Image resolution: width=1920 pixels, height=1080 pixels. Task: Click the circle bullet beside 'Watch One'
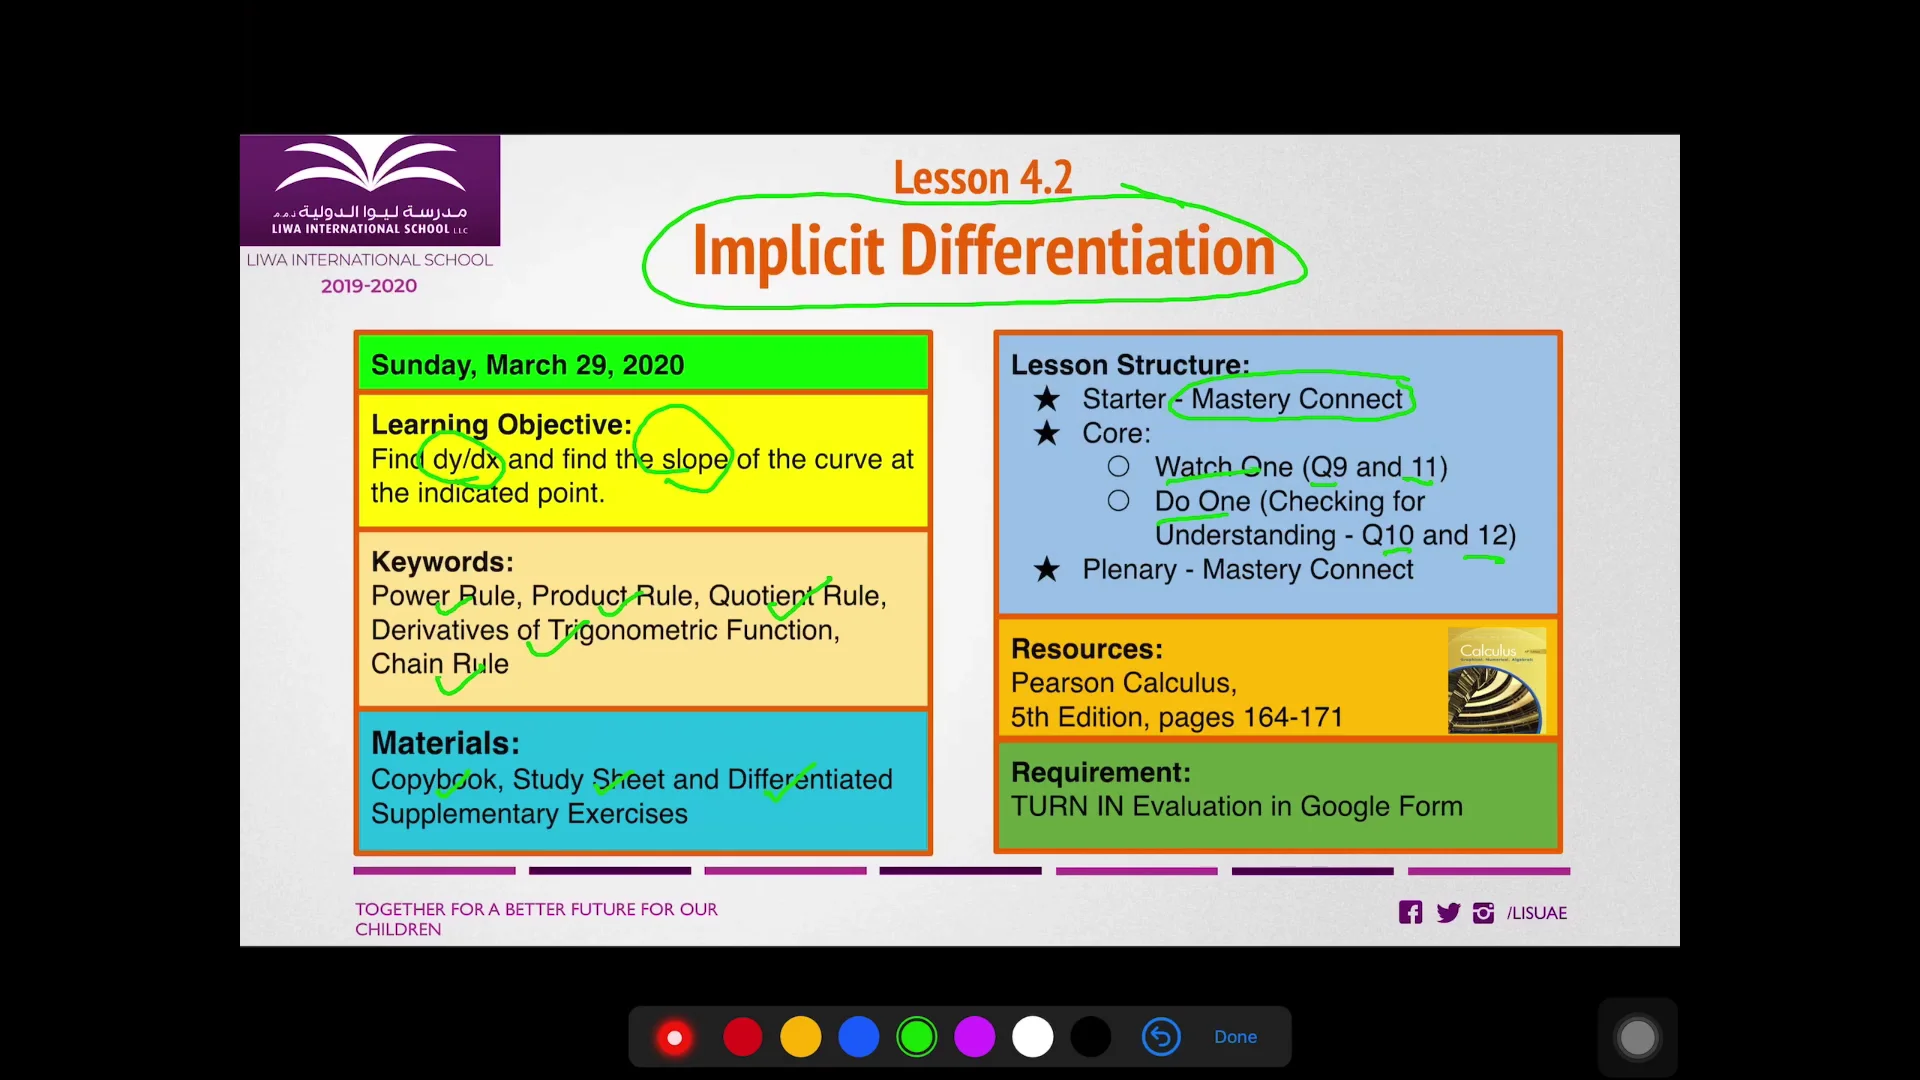click(x=1118, y=467)
